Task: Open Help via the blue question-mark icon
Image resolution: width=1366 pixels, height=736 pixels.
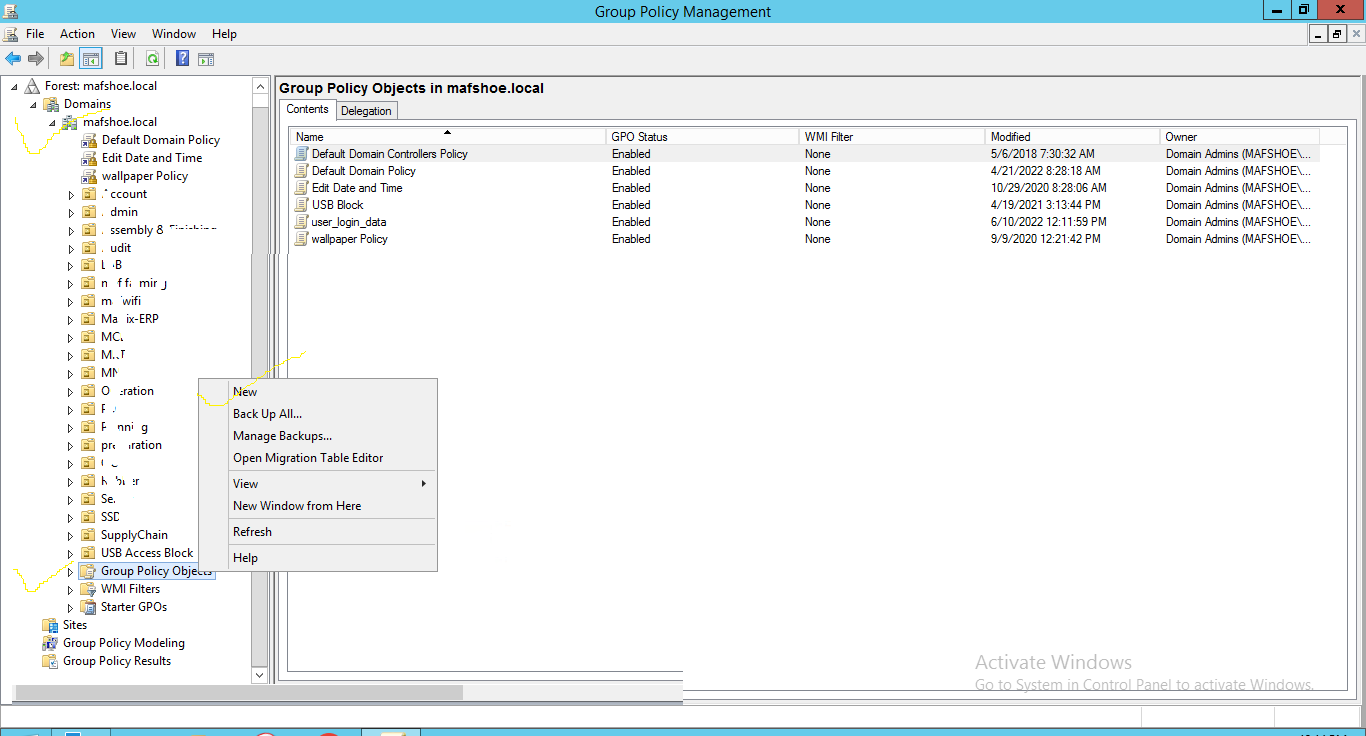Action: [182, 59]
